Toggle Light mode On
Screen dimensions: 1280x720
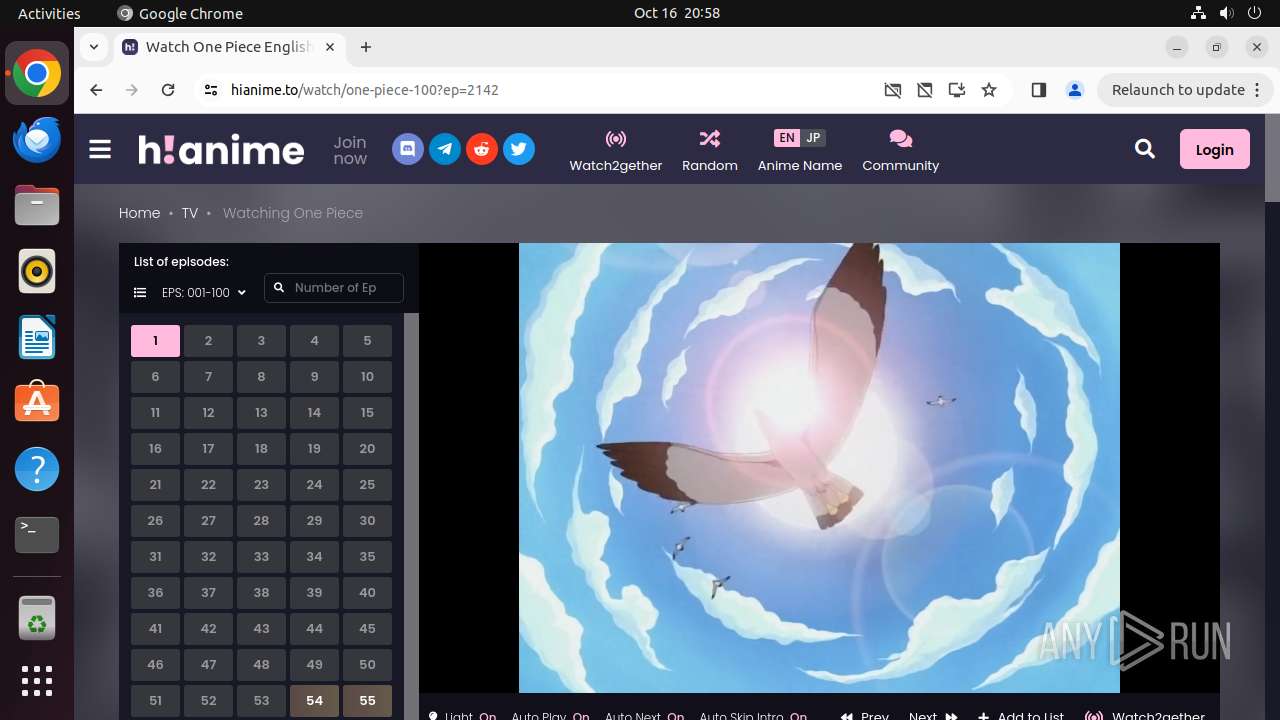[462, 716]
